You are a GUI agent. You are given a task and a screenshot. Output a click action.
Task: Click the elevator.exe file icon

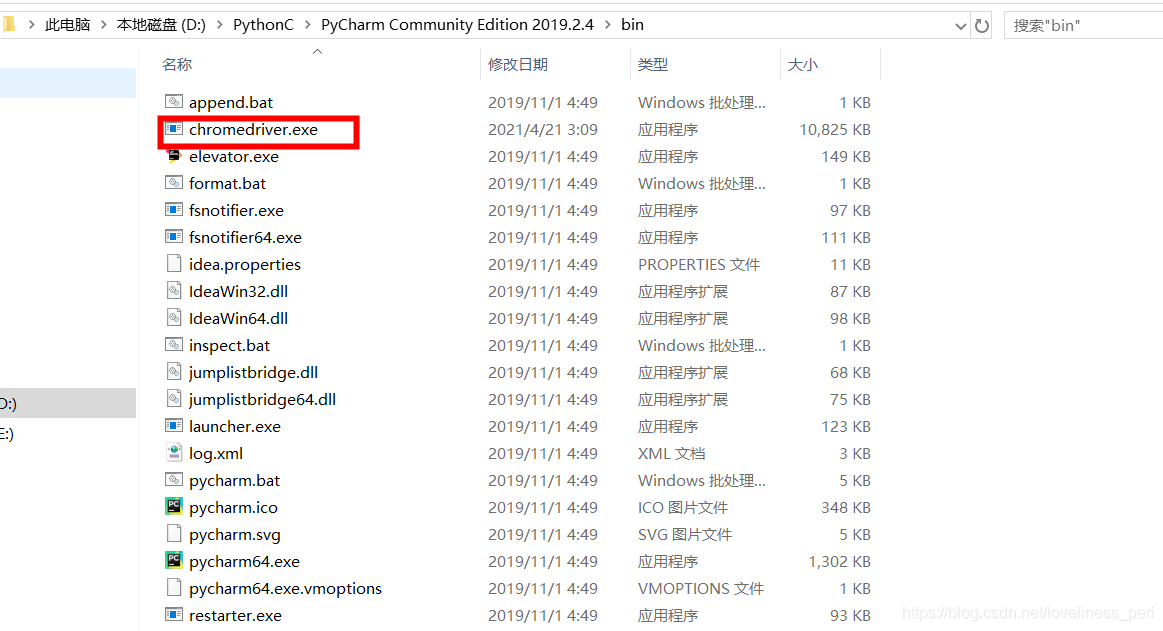coord(174,156)
